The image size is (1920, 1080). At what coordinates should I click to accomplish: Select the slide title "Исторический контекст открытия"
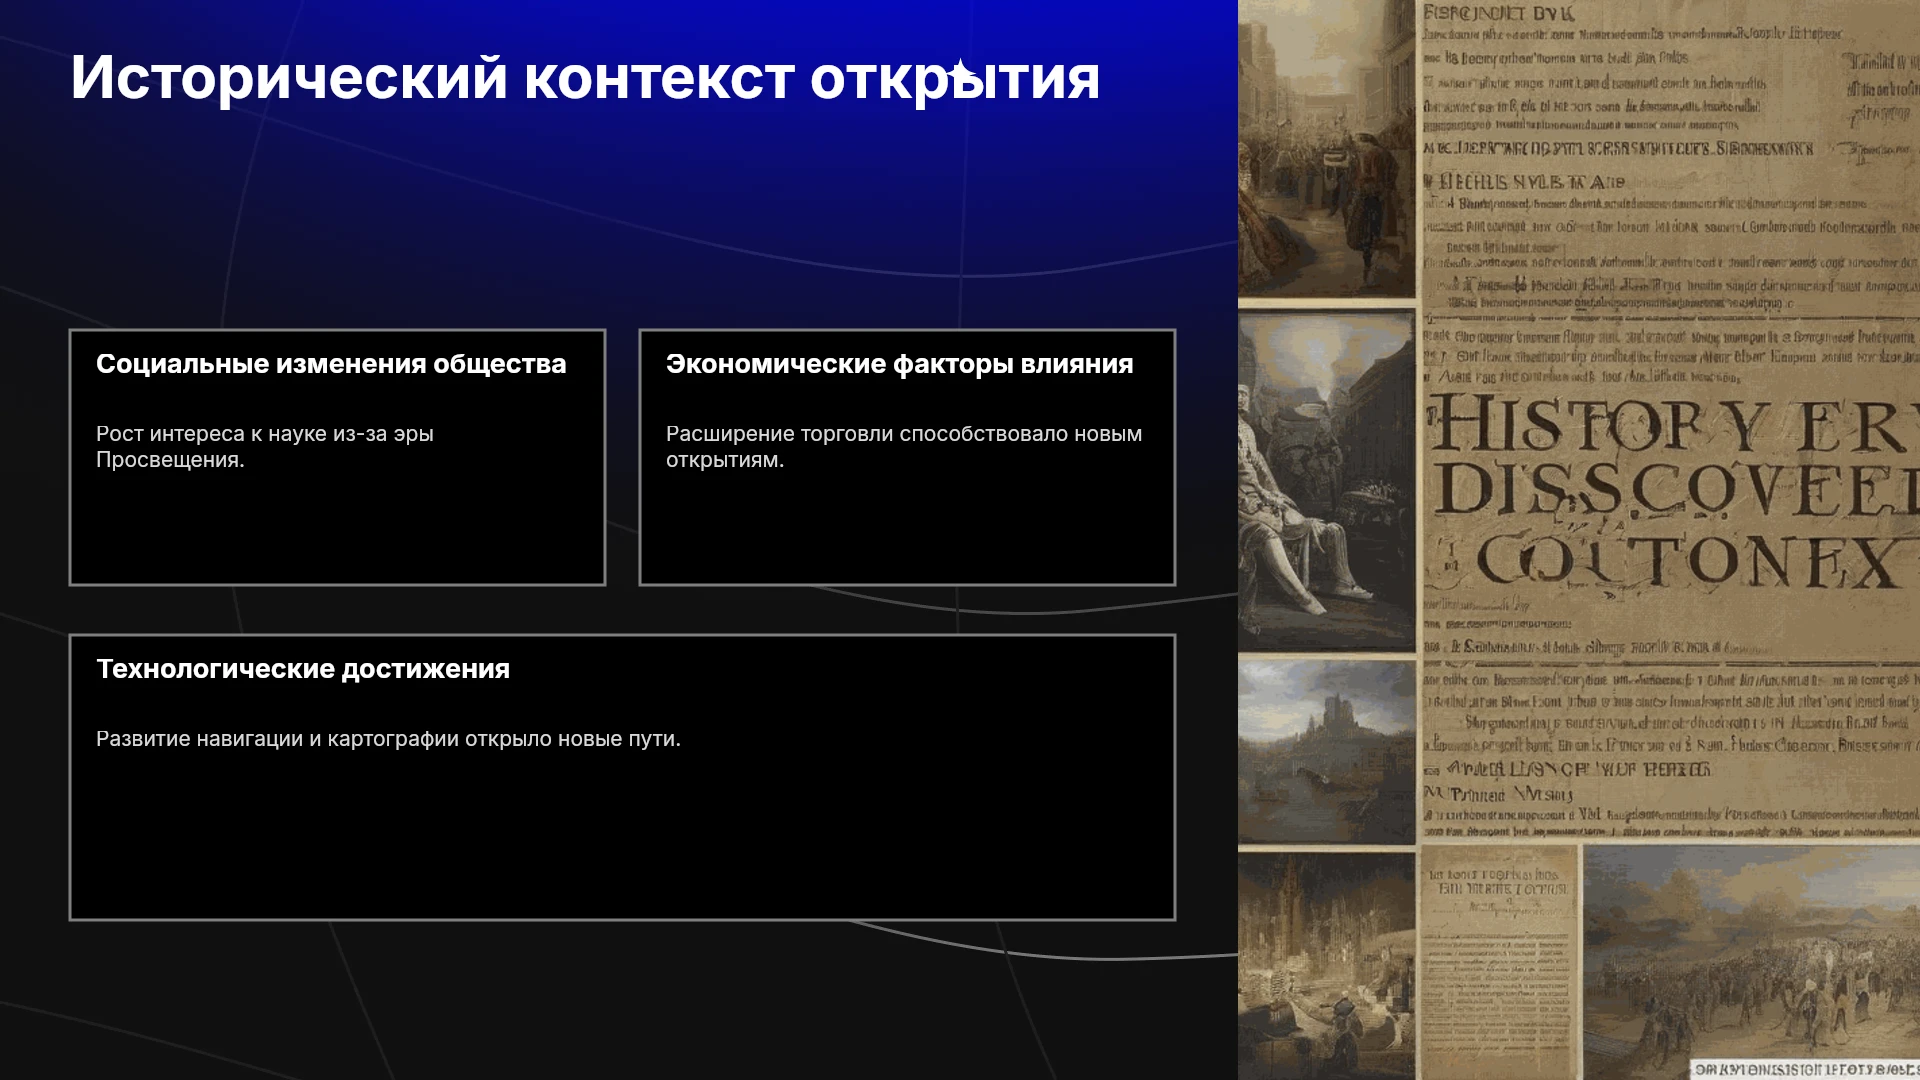point(585,78)
